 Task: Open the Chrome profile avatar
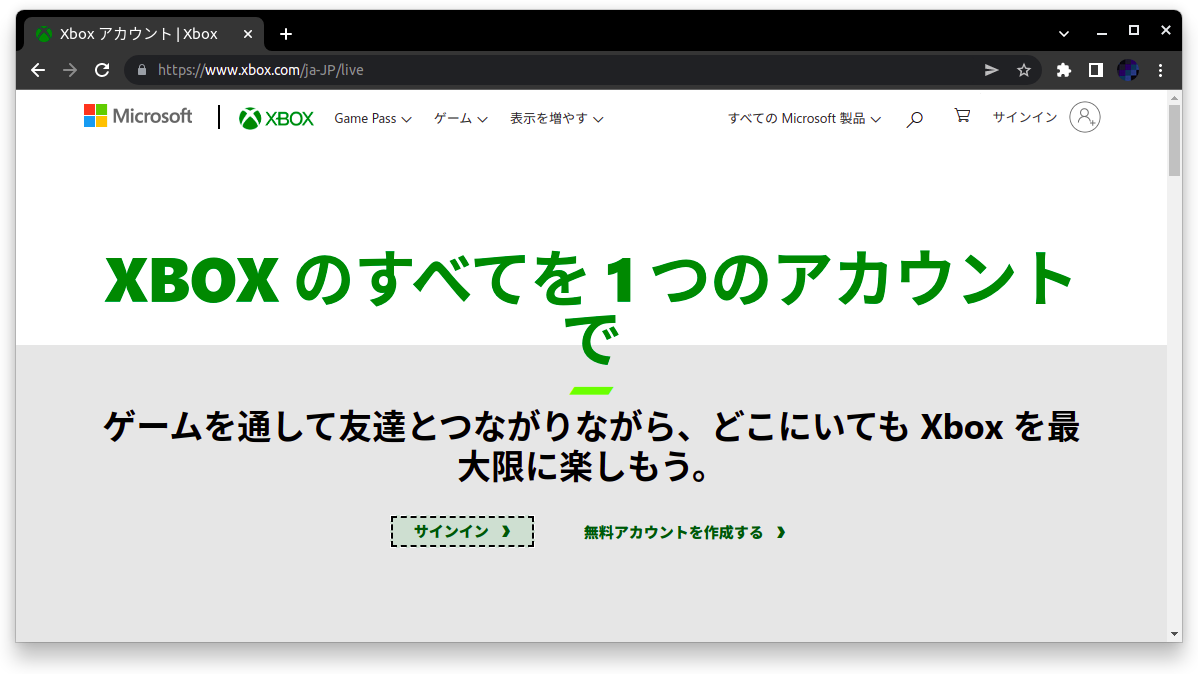1128,70
